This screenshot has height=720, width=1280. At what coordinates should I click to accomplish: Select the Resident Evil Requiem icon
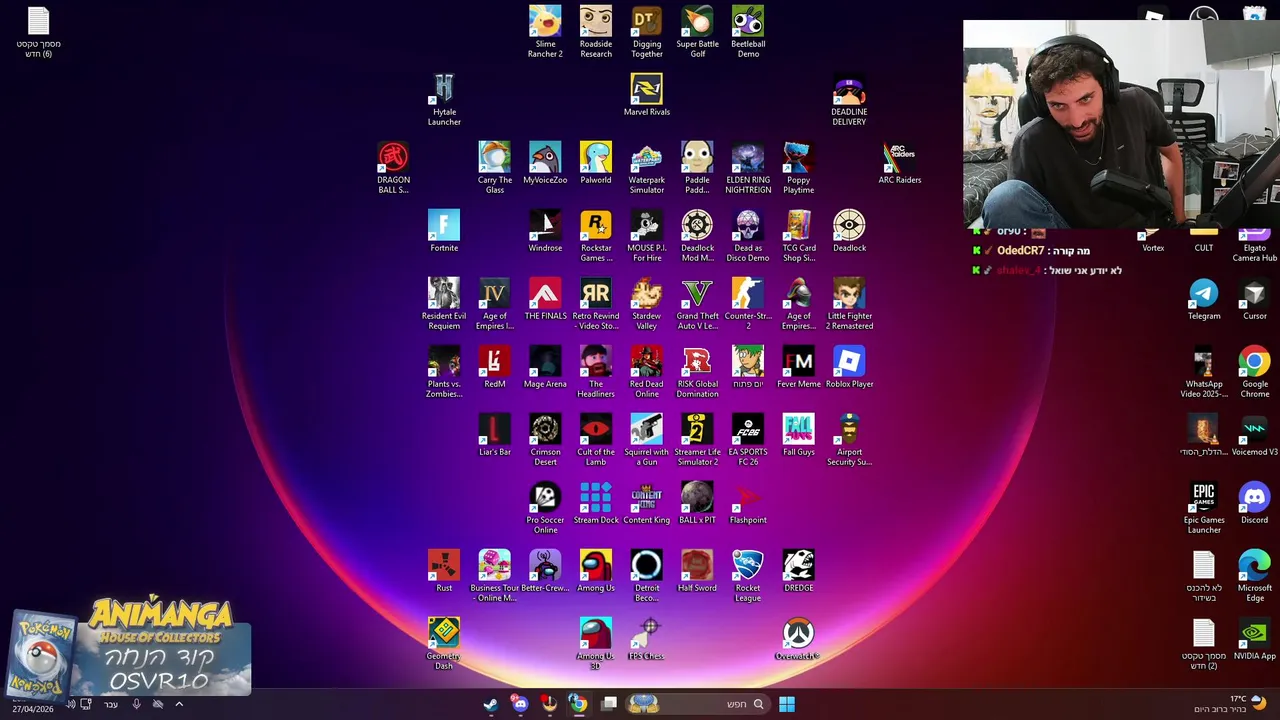click(x=444, y=304)
